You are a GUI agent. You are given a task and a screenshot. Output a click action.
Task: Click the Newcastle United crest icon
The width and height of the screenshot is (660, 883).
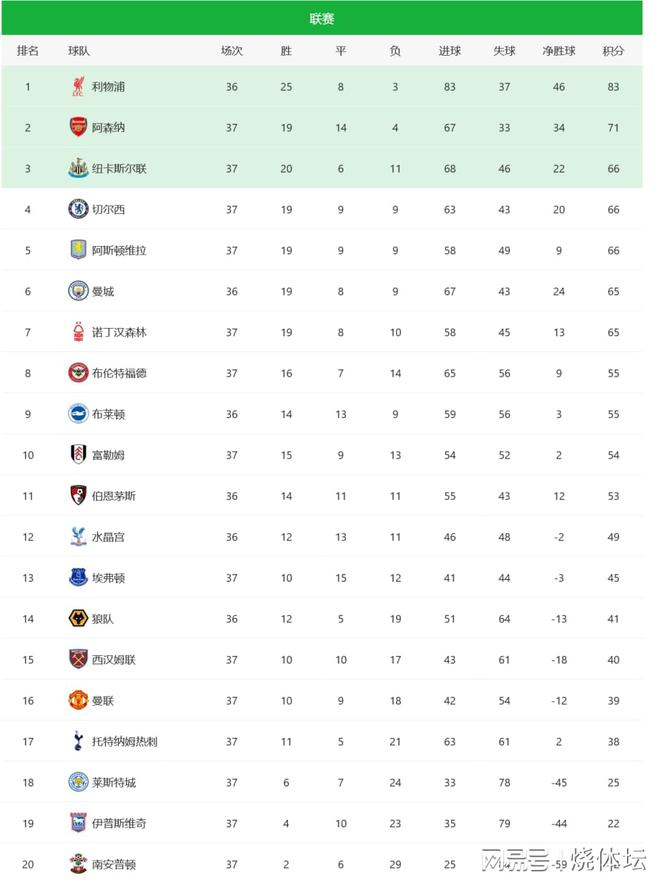point(77,169)
